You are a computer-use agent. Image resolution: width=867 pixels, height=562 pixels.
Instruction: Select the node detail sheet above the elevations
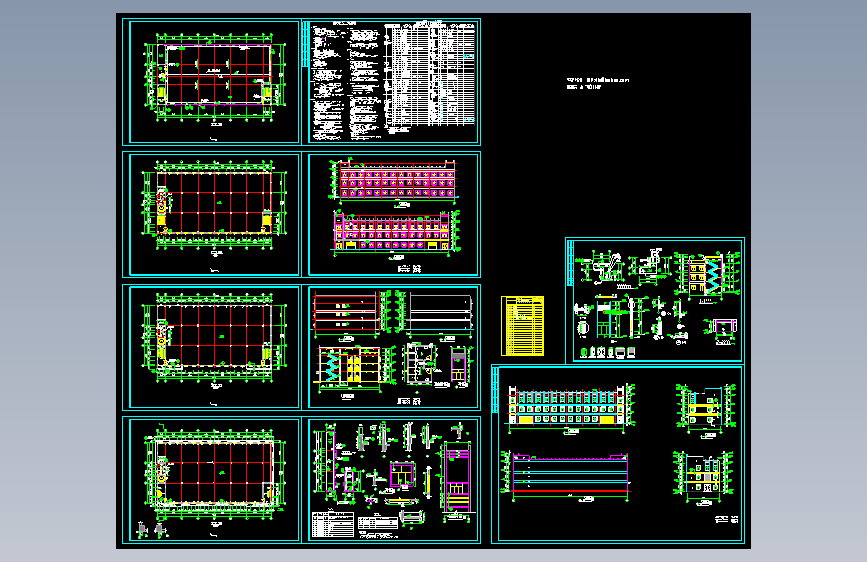coord(655,300)
